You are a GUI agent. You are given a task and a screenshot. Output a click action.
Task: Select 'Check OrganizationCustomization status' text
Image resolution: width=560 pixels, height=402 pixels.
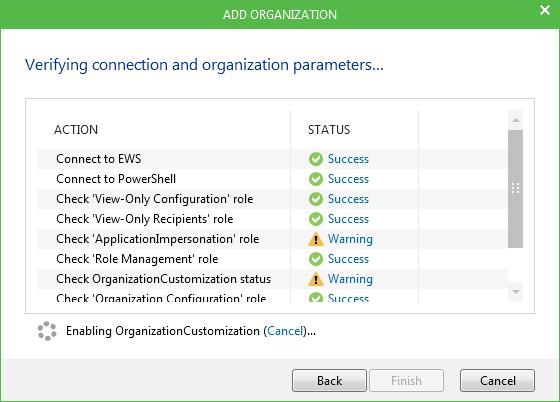point(164,279)
